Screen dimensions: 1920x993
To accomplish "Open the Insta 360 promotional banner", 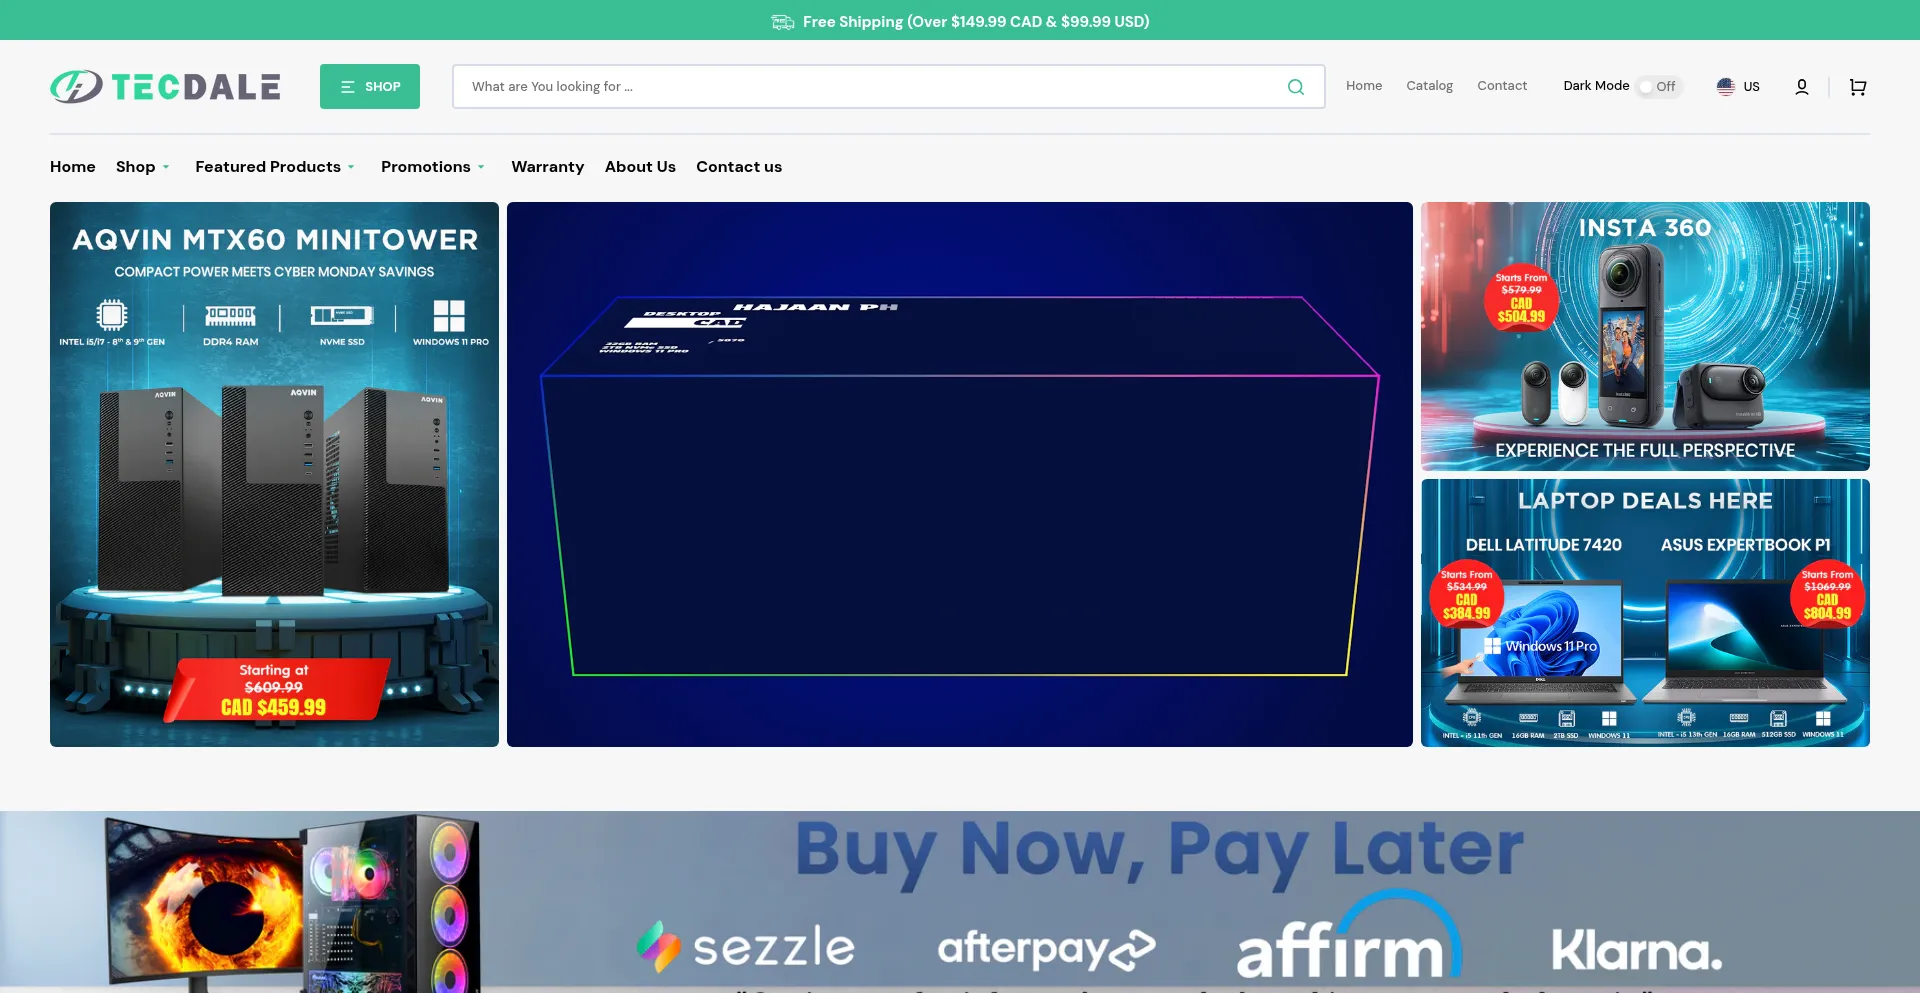I will point(1645,336).
